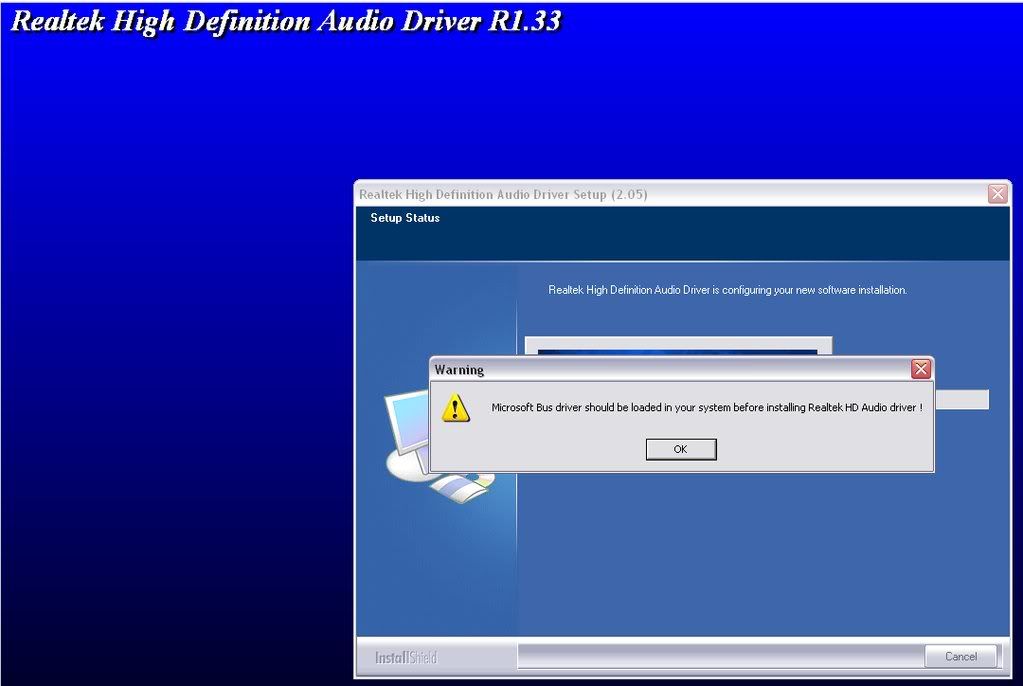
Task: Click OK in the Warning dialog
Action: pos(681,449)
